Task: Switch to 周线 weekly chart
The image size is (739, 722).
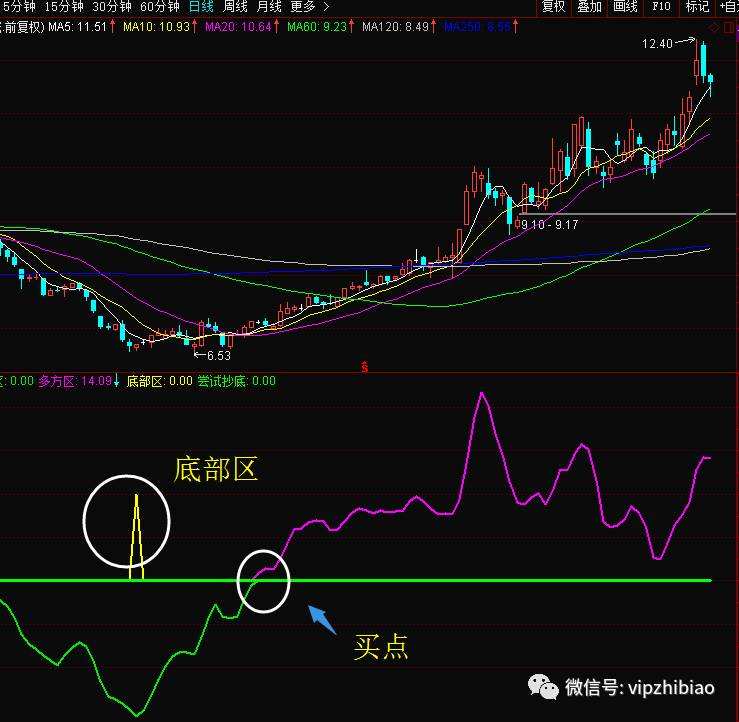Action: point(236,7)
